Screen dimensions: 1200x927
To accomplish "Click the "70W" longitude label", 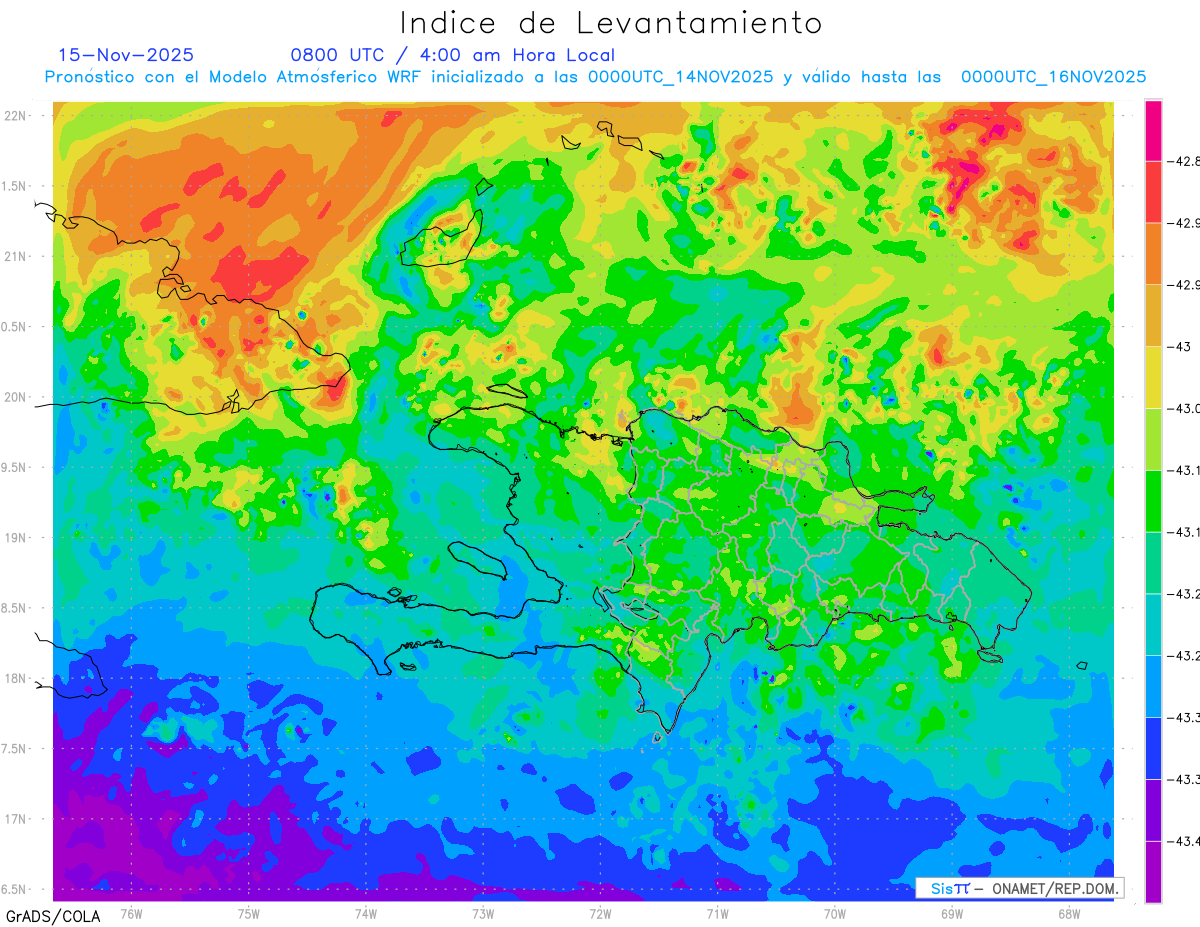I will click(x=835, y=913).
